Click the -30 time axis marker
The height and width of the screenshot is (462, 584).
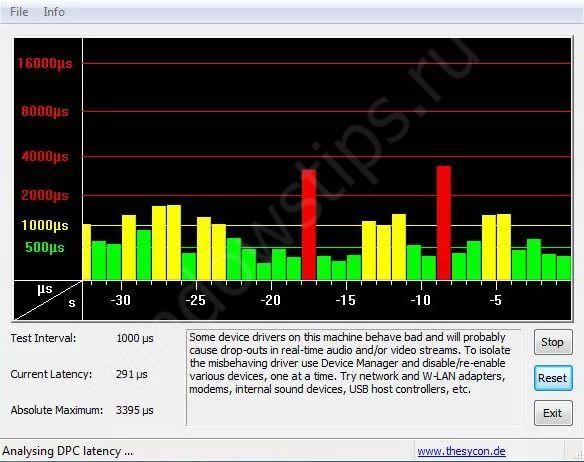tap(121, 300)
